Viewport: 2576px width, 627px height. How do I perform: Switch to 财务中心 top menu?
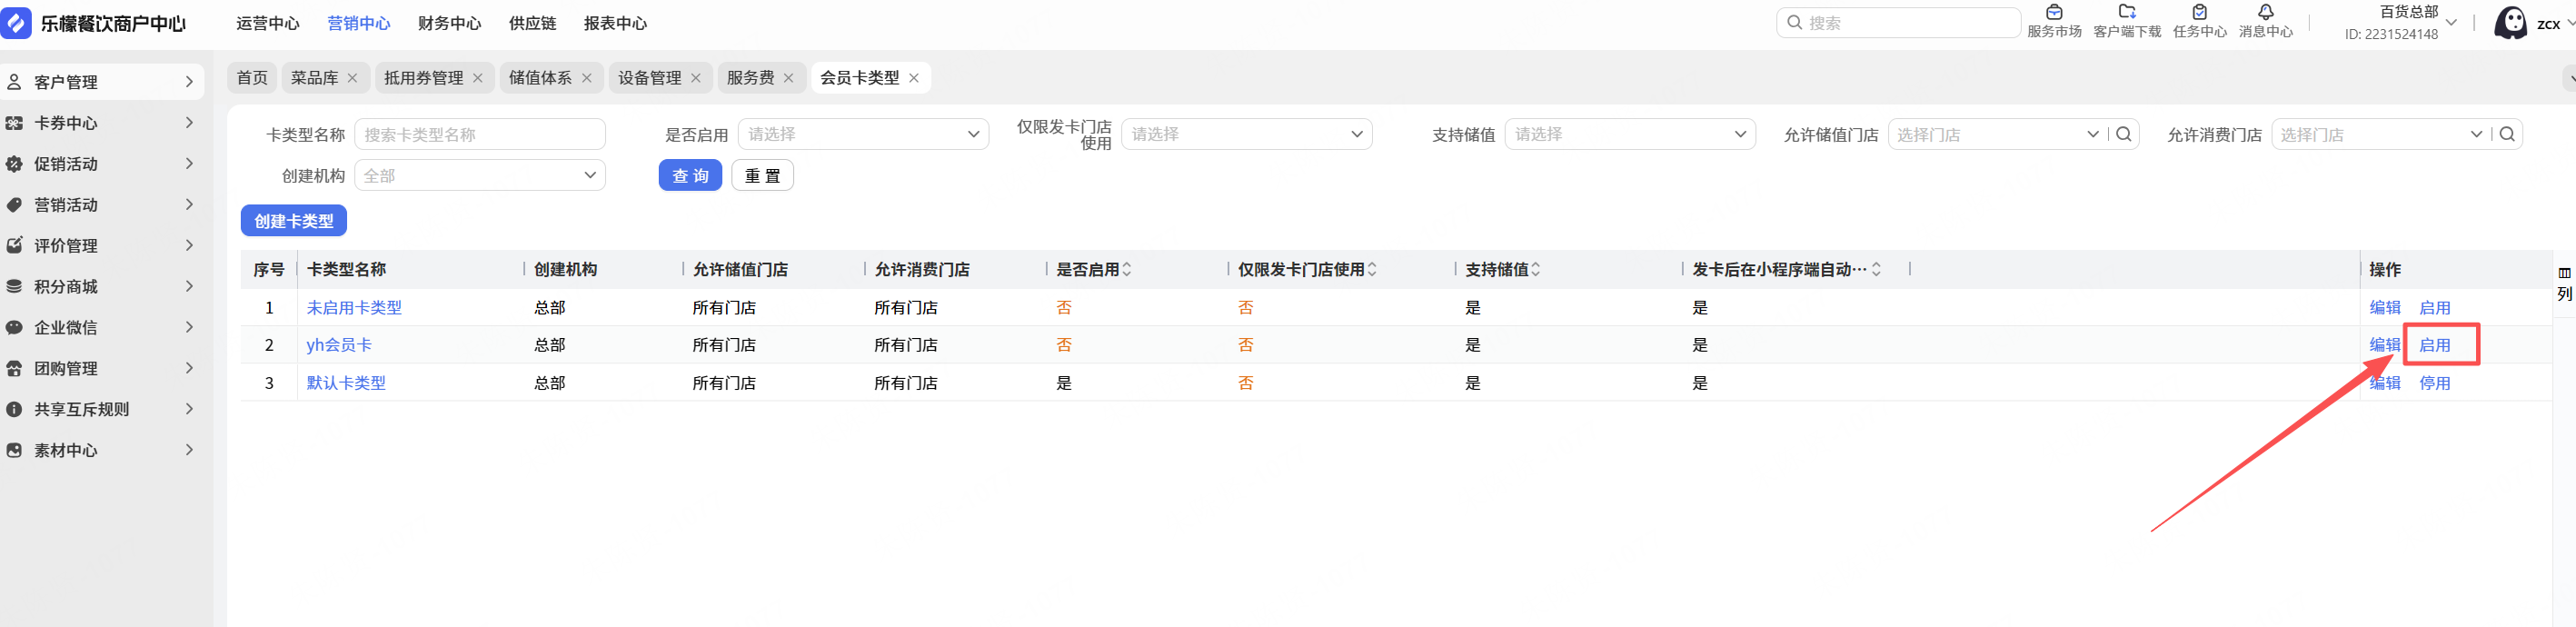coord(449,23)
